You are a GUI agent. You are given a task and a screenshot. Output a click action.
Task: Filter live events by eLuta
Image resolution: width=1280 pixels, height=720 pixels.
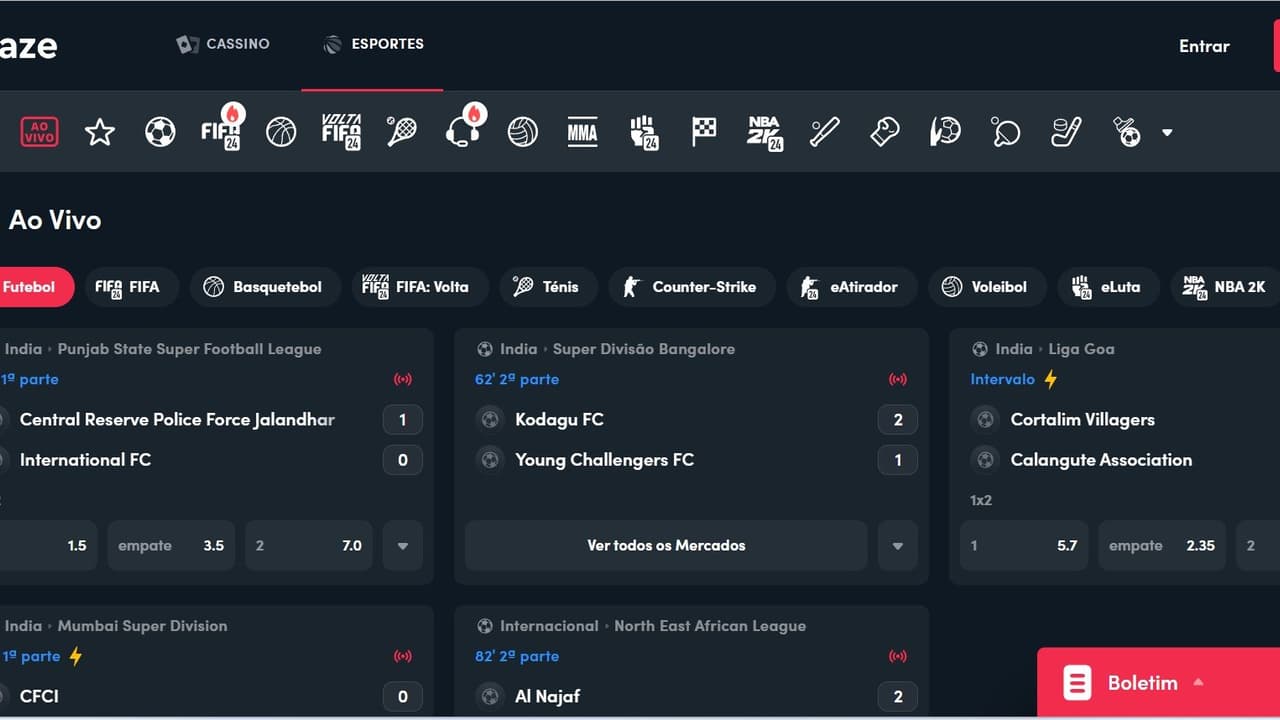(x=1108, y=287)
